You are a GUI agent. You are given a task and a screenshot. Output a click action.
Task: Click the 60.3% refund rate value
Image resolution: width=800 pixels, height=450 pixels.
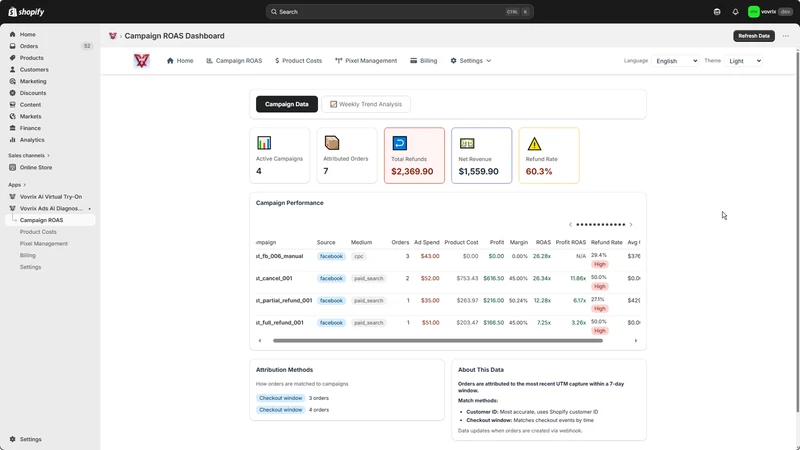coord(539,171)
